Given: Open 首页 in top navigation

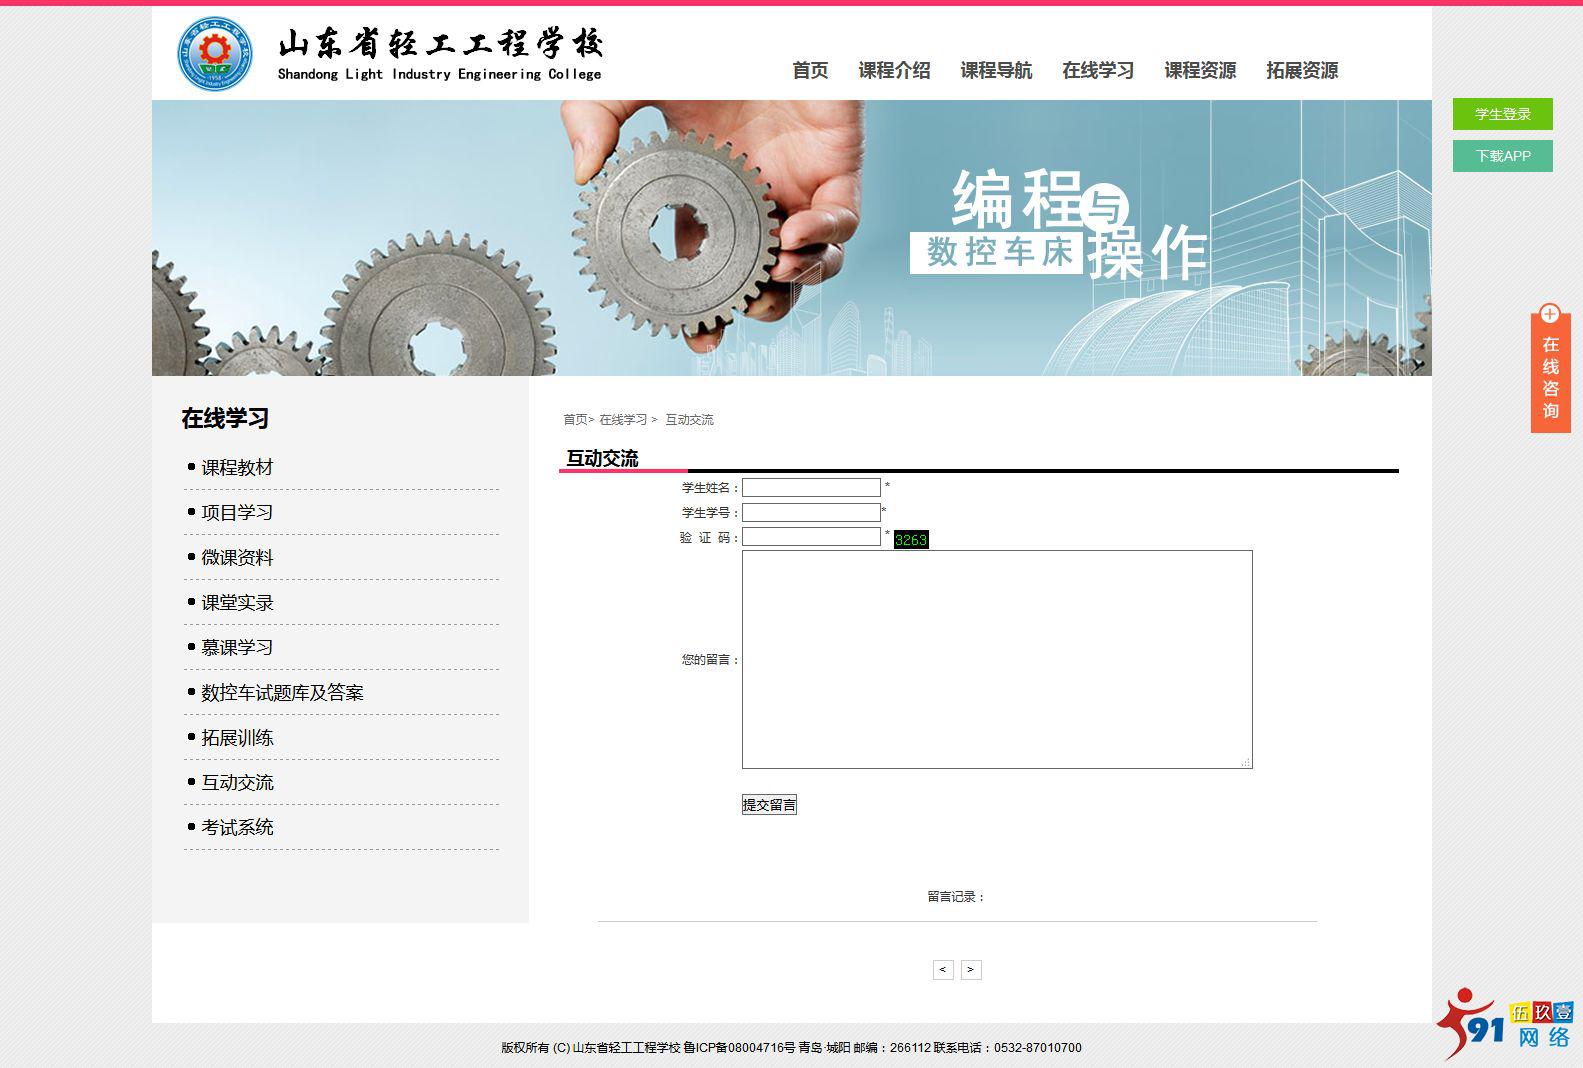Looking at the screenshot, I should point(810,71).
